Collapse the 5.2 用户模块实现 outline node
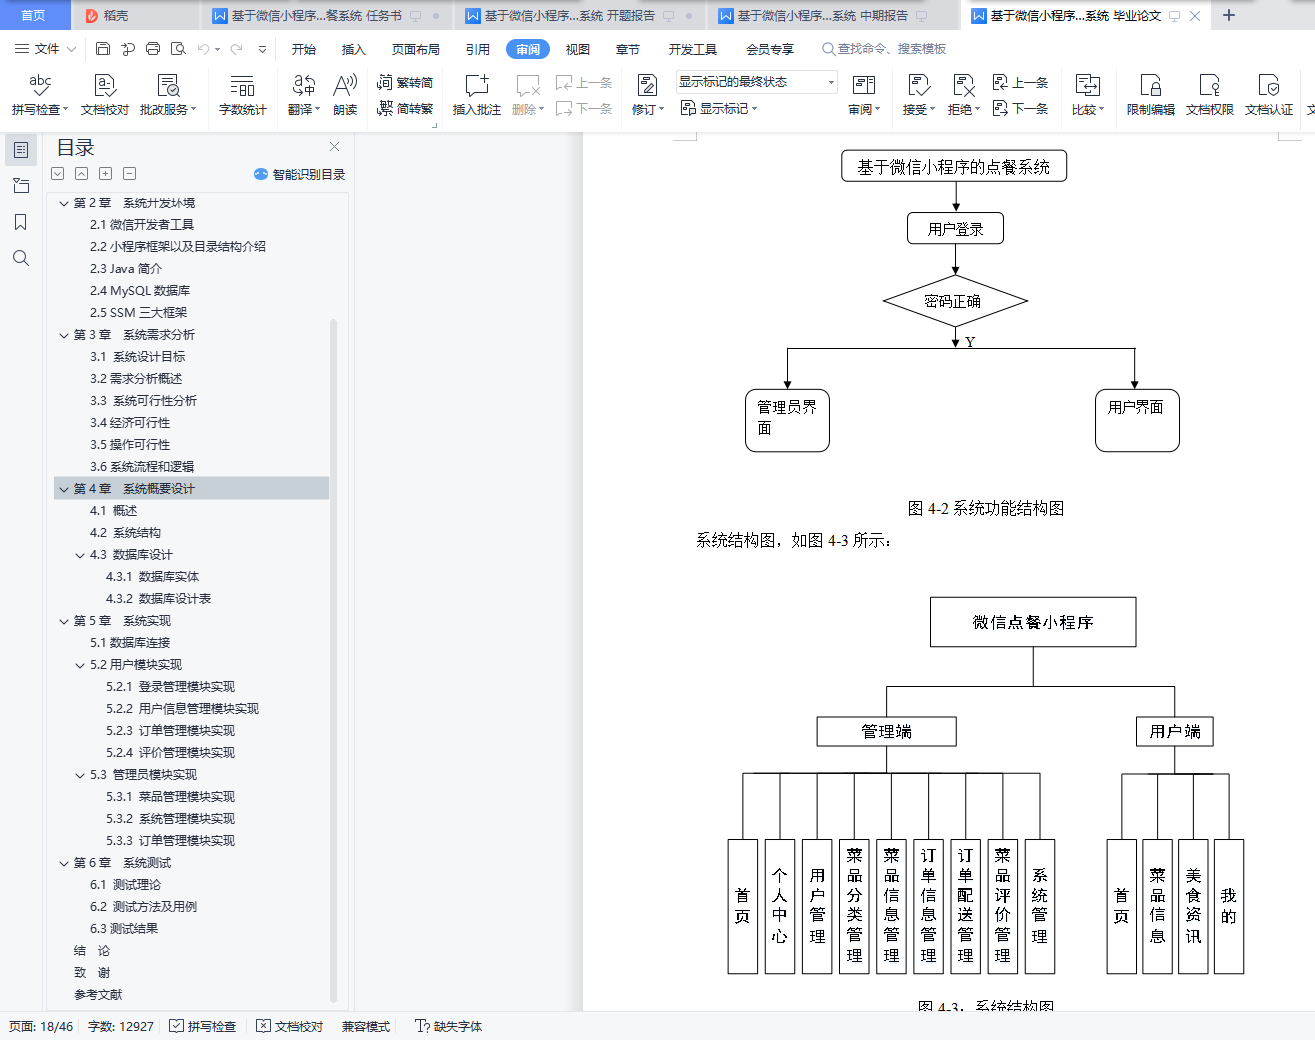Image resolution: width=1315 pixels, height=1040 pixels. [80, 665]
